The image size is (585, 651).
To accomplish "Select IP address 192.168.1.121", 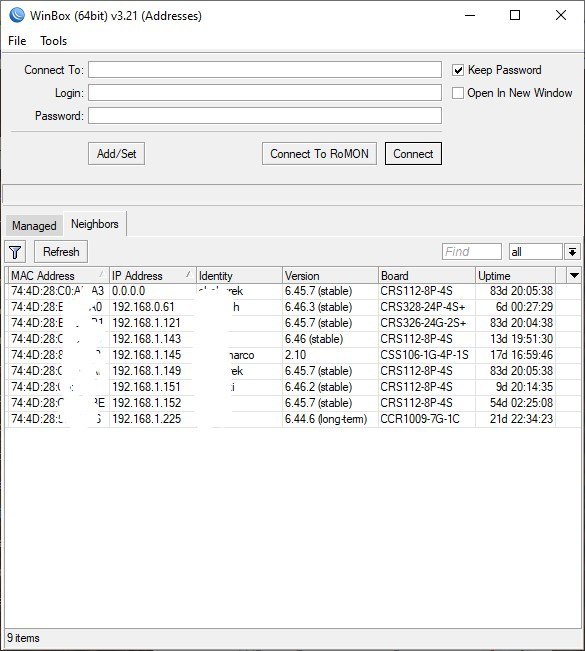I will point(146,323).
